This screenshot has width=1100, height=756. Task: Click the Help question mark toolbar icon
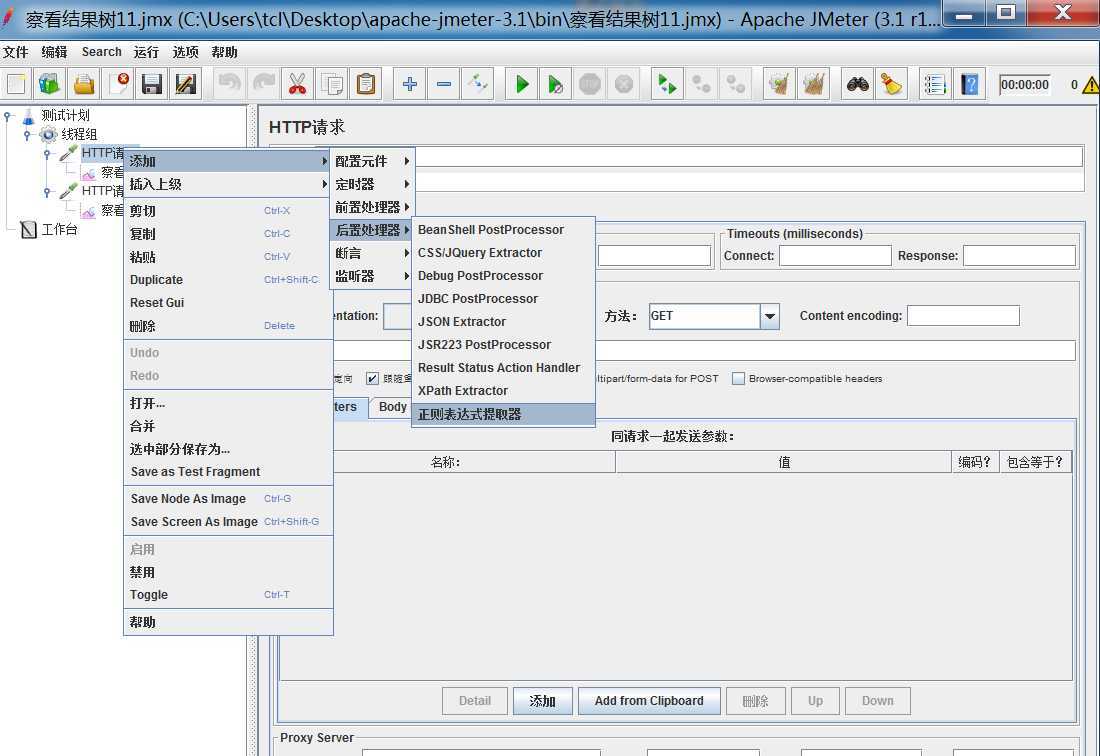(970, 85)
